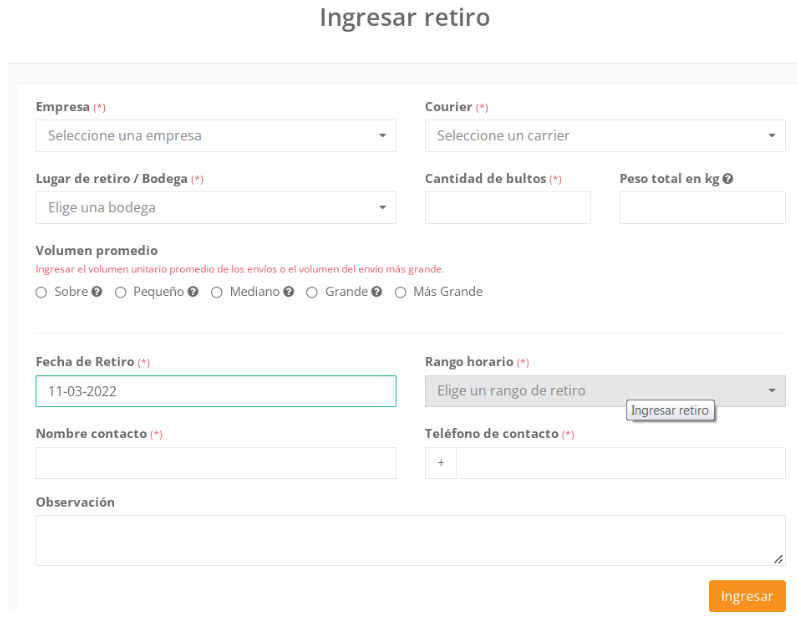This screenshot has height=624, width=797.
Task: Open the Elige un rango de retiro dropdown
Action: (605, 391)
